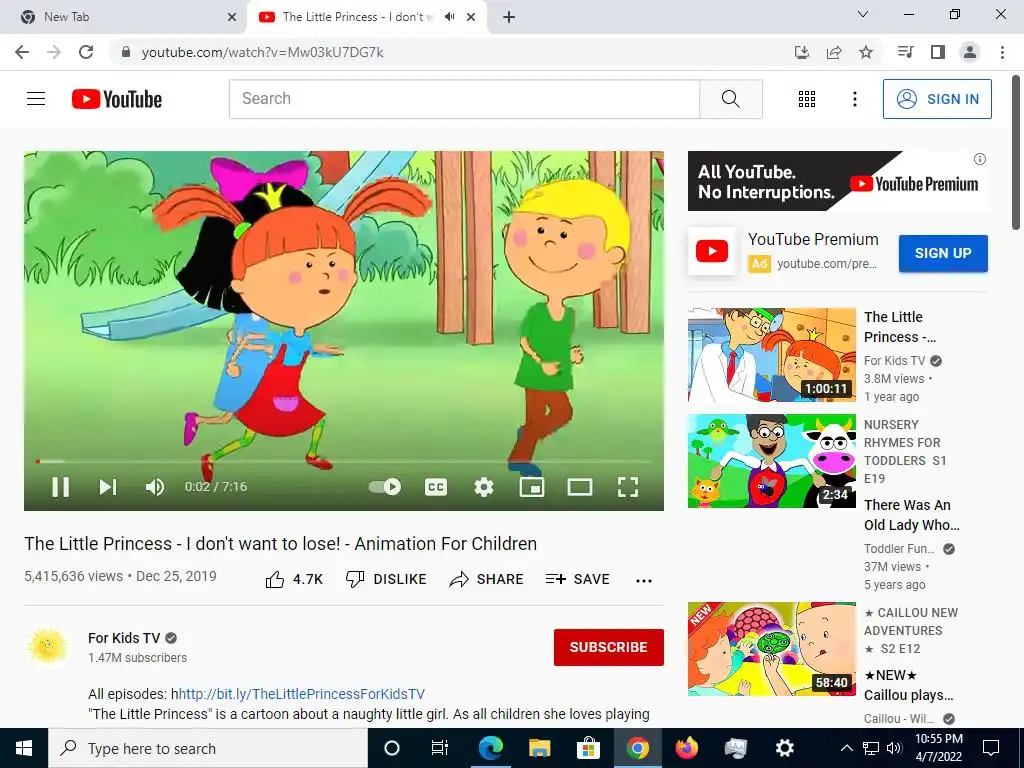The image size is (1024, 768).
Task: Open Chrome profile avatar
Action: click(970, 52)
